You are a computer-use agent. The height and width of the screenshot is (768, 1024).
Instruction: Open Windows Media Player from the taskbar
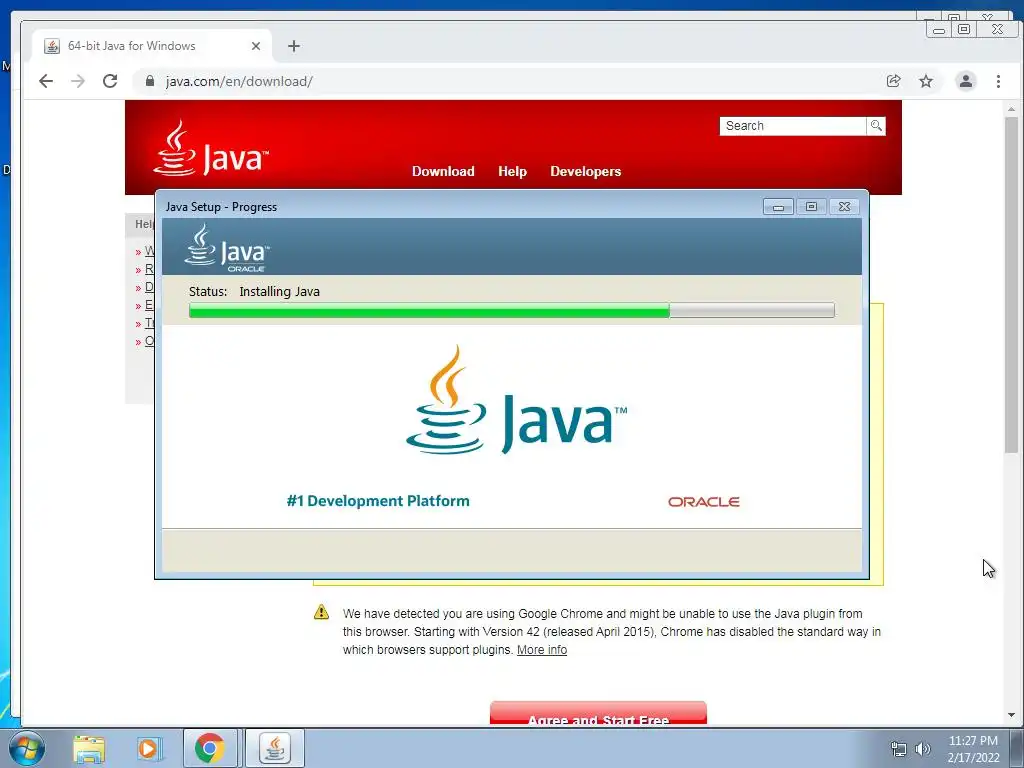coord(149,748)
